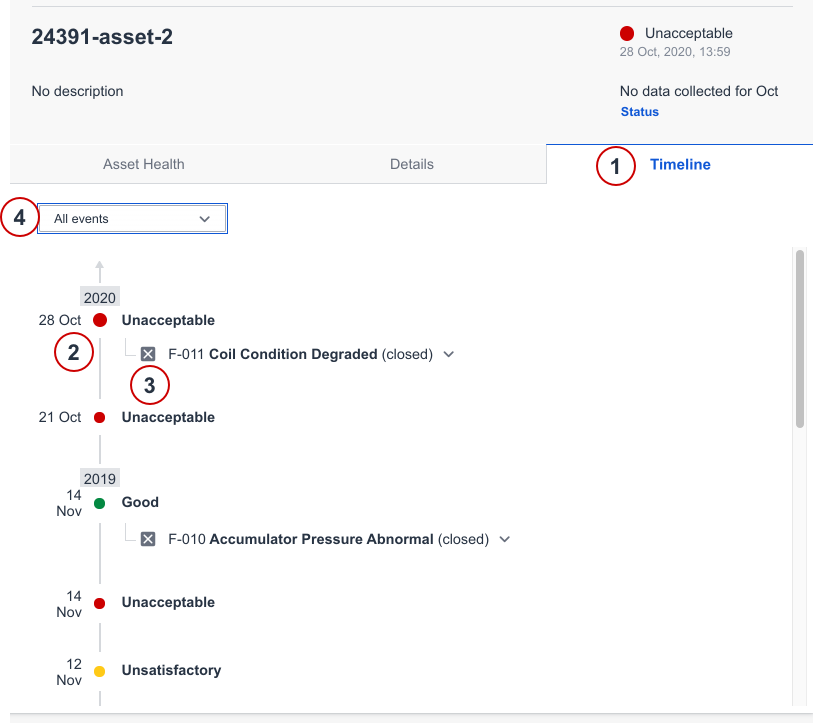The width and height of the screenshot is (813, 723).
Task: Expand the F-011 Coil Condition Degraded entry
Action: pos(448,354)
